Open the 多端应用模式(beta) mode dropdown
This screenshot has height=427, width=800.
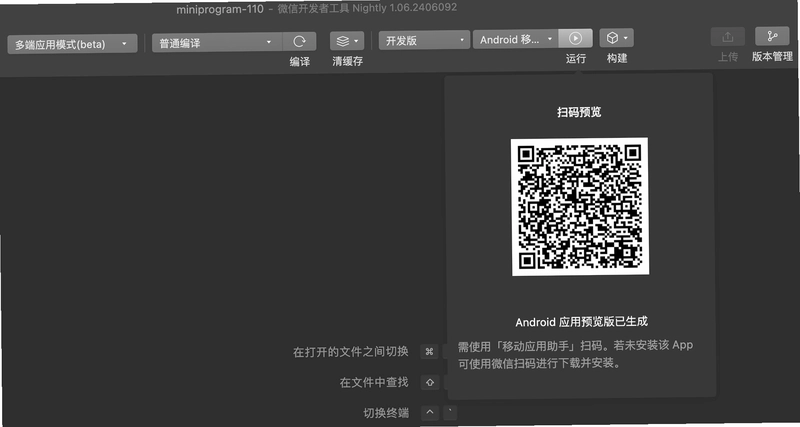coord(72,44)
